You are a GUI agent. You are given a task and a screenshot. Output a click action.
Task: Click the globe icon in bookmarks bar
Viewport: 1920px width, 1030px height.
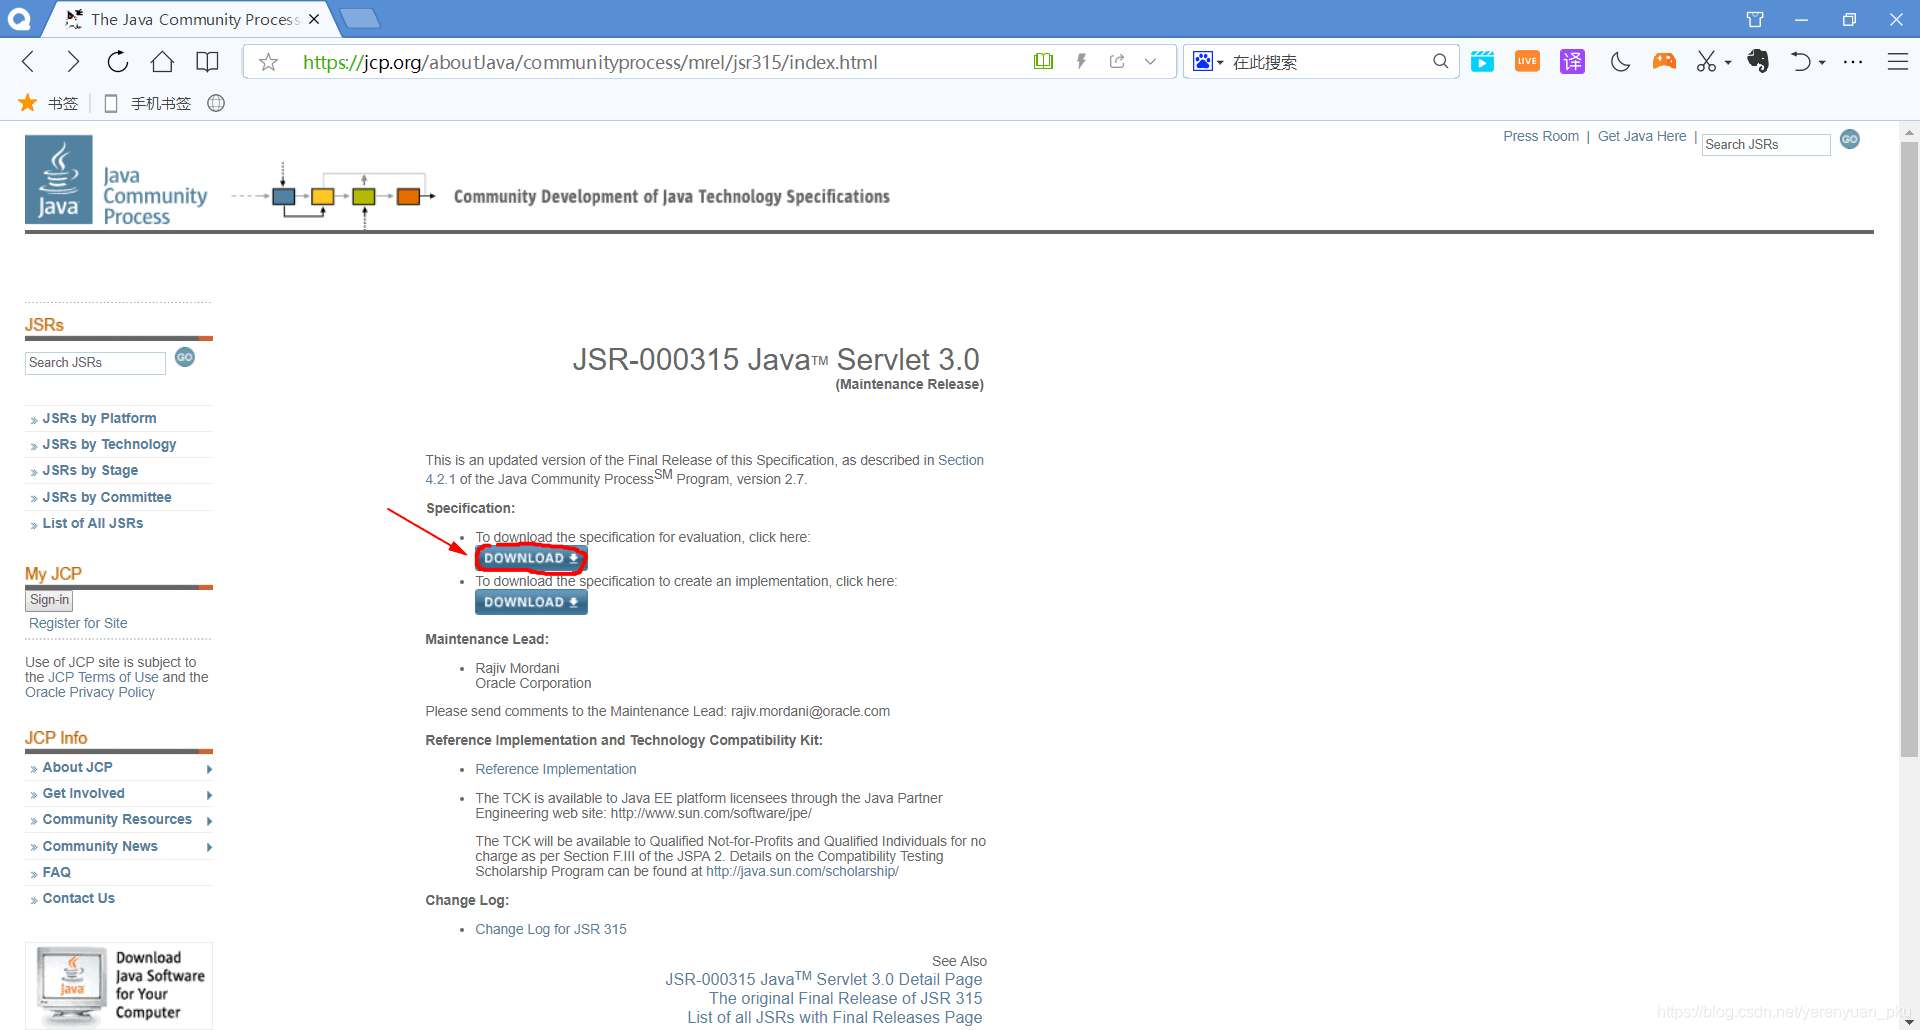216,103
